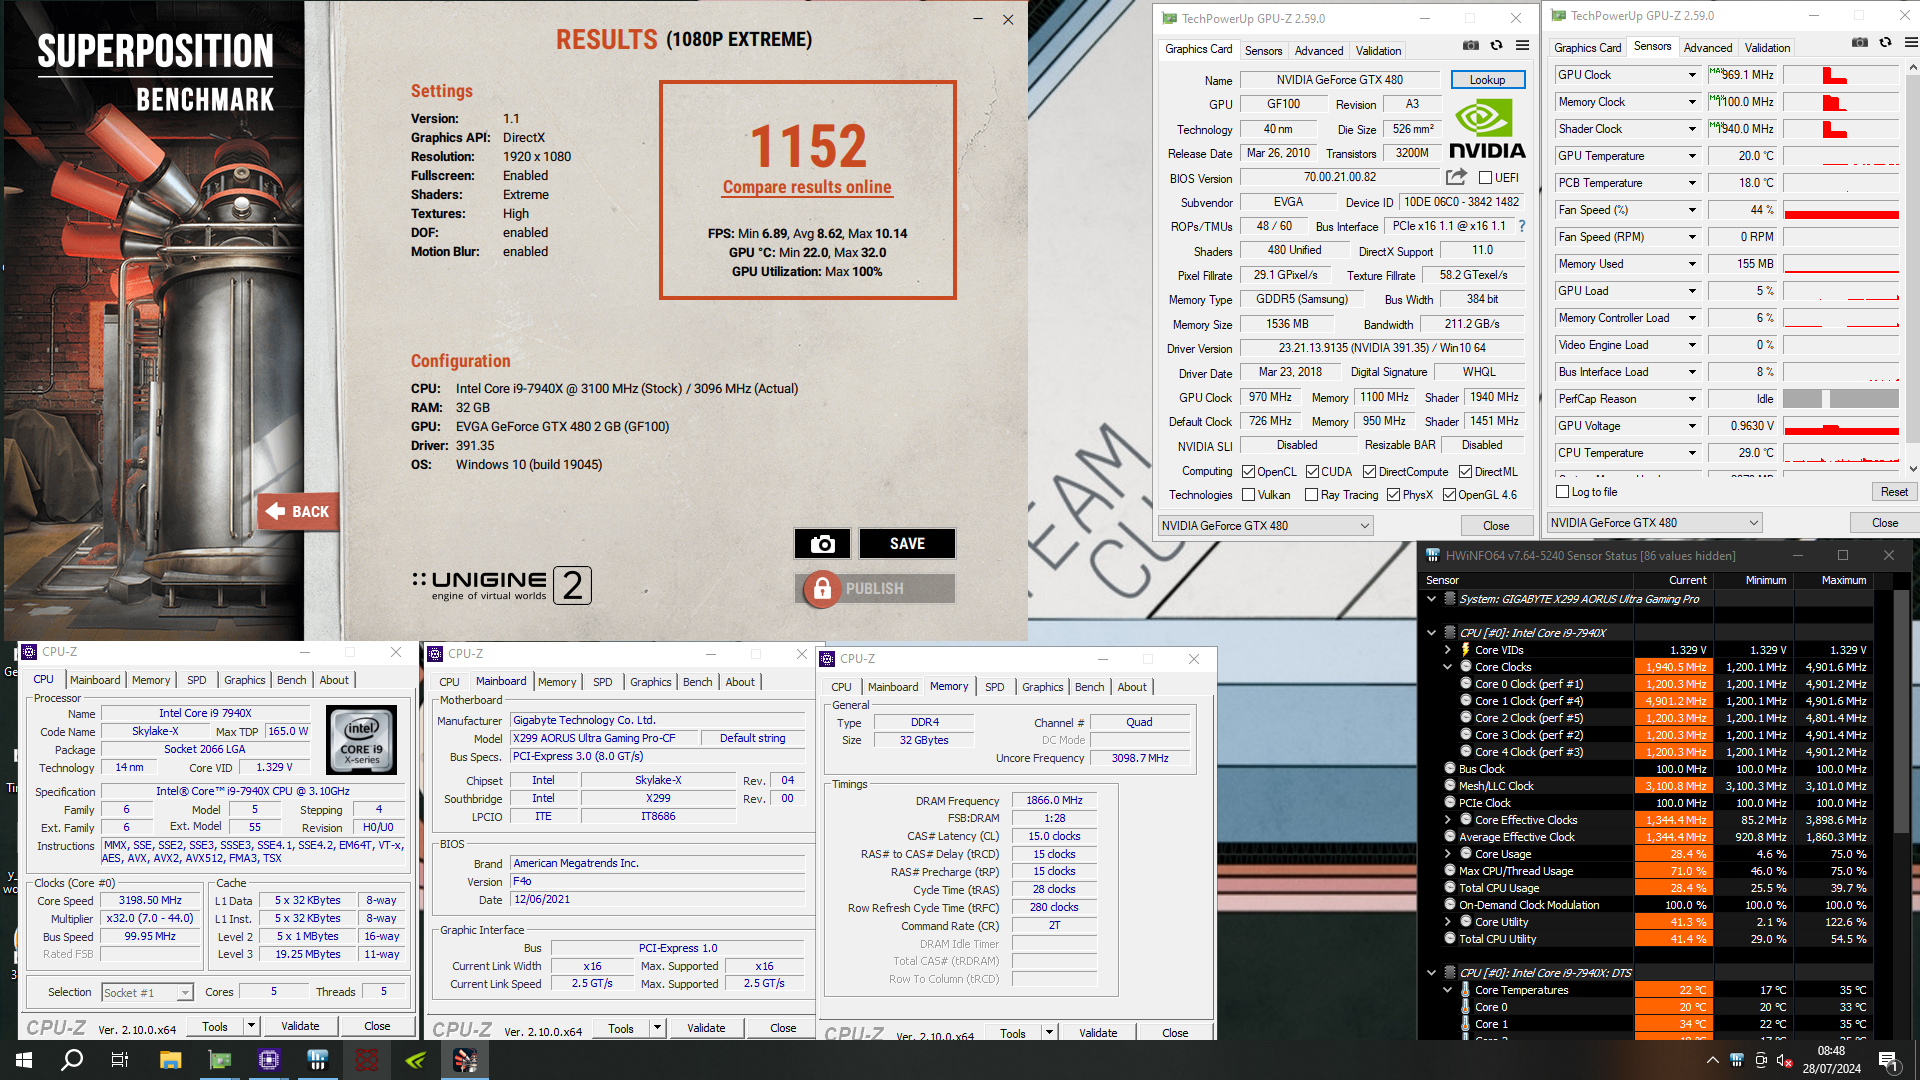Toggle the DirectML checkbox
This screenshot has height=1080, width=1920.
1465,471
